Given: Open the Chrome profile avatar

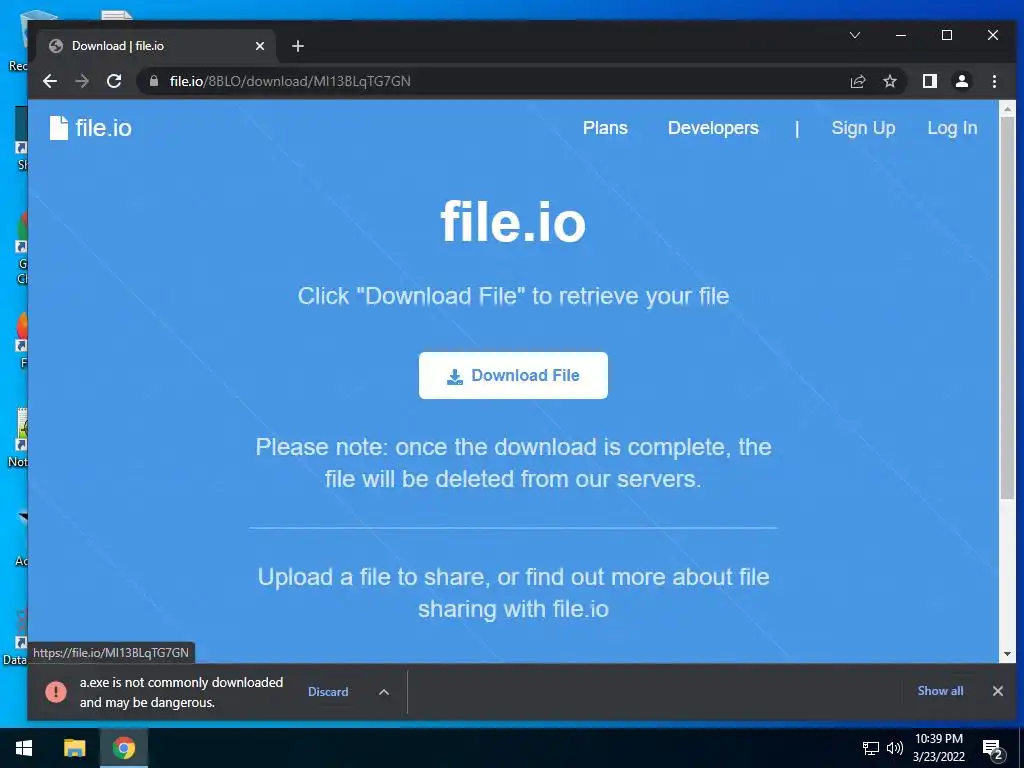Looking at the screenshot, I should (x=961, y=81).
